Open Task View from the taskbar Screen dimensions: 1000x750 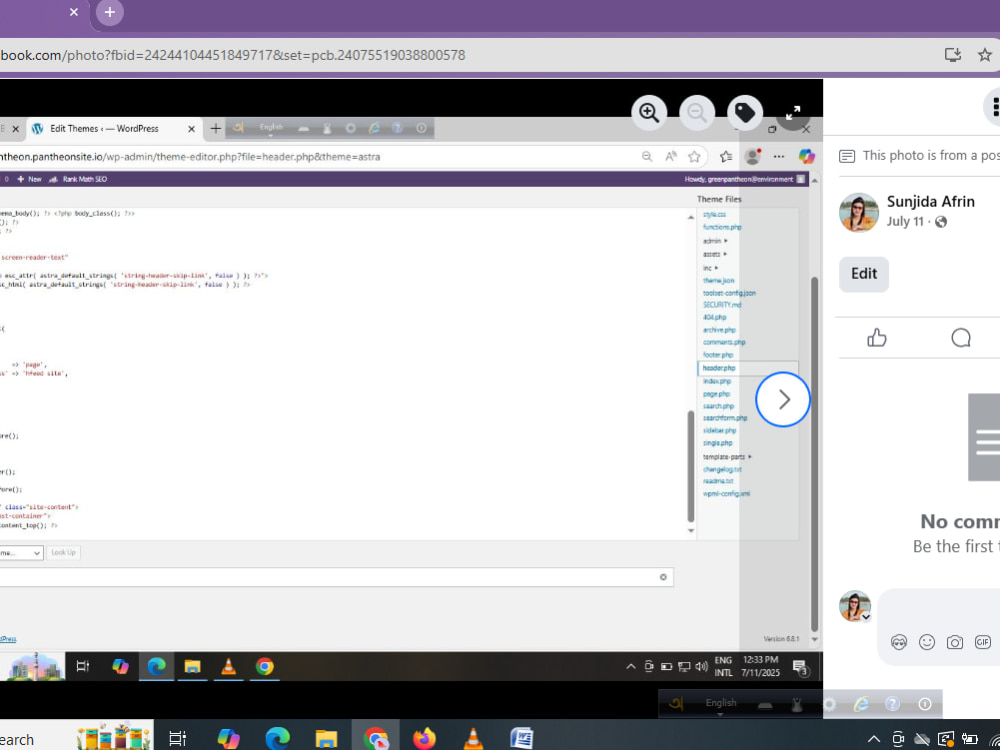tap(177, 739)
